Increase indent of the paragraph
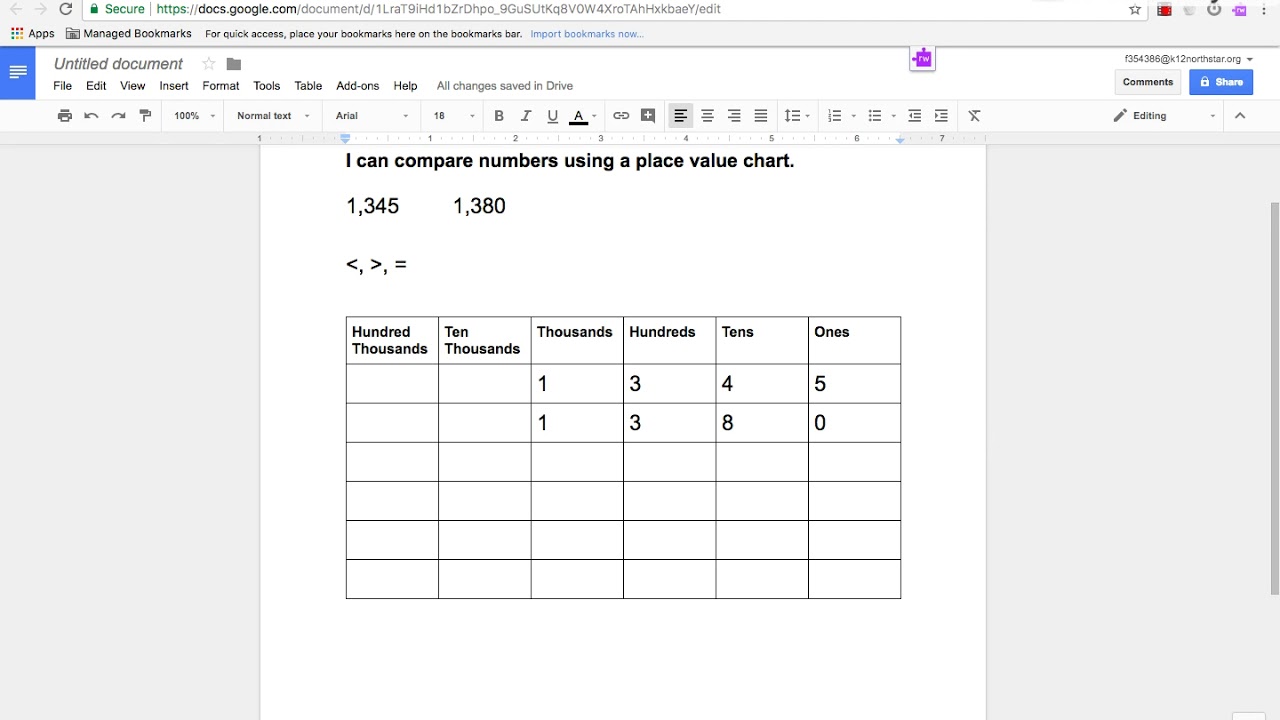1280x720 pixels. (x=940, y=116)
